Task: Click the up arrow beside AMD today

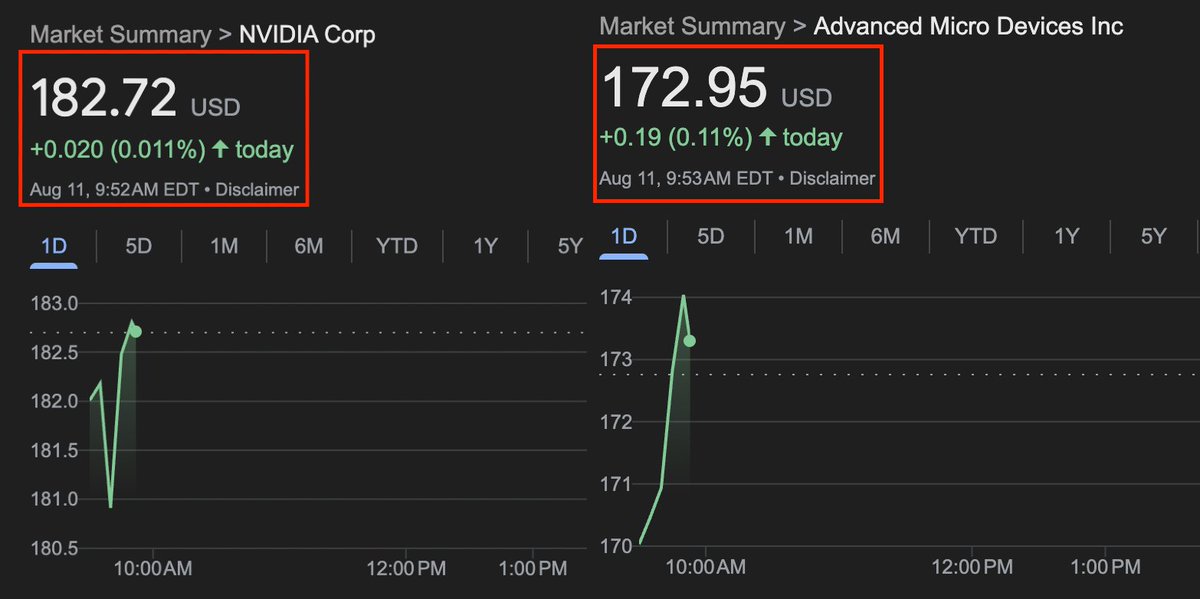Action: [767, 137]
